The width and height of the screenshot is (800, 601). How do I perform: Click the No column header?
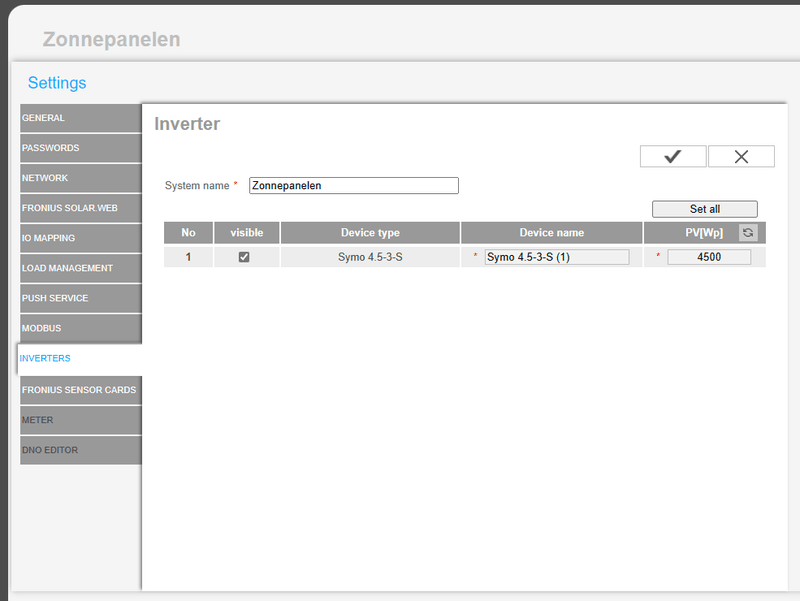tap(188, 233)
